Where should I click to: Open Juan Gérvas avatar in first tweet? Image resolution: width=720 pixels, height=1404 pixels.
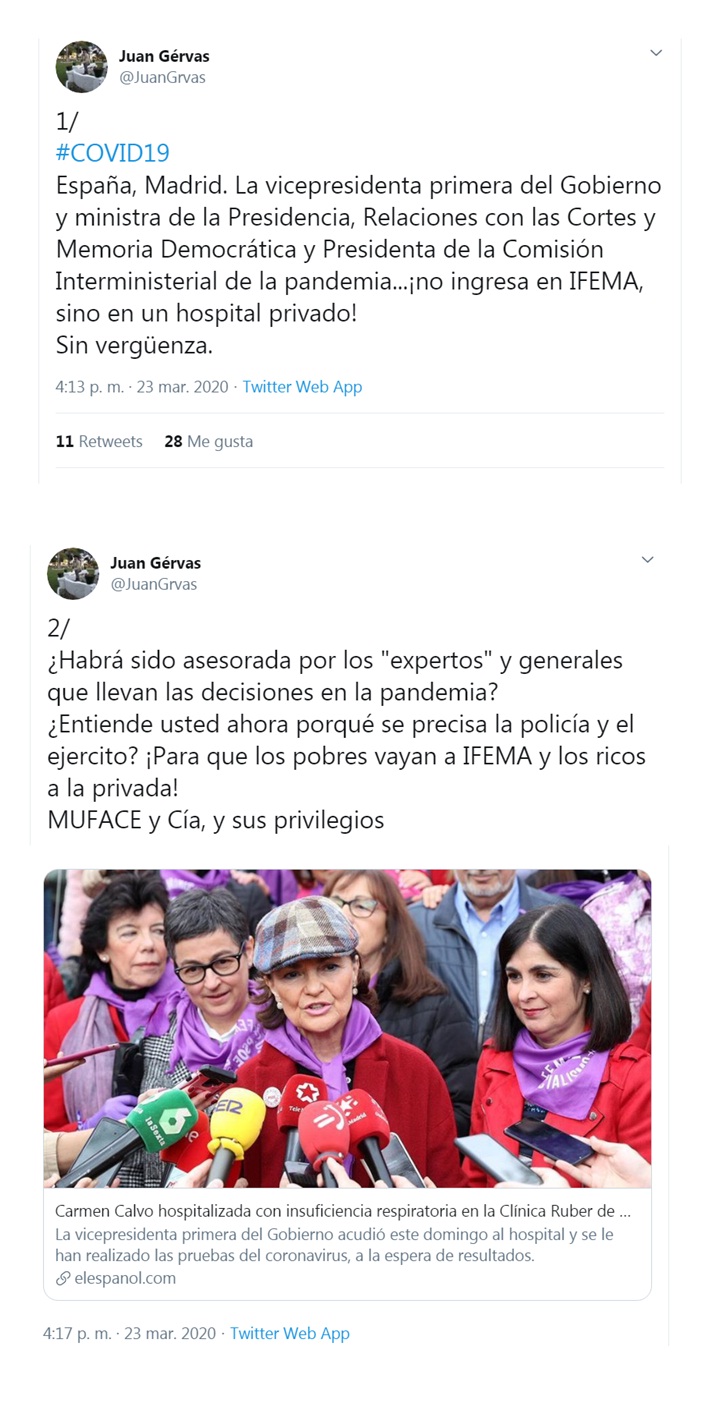(x=81, y=67)
